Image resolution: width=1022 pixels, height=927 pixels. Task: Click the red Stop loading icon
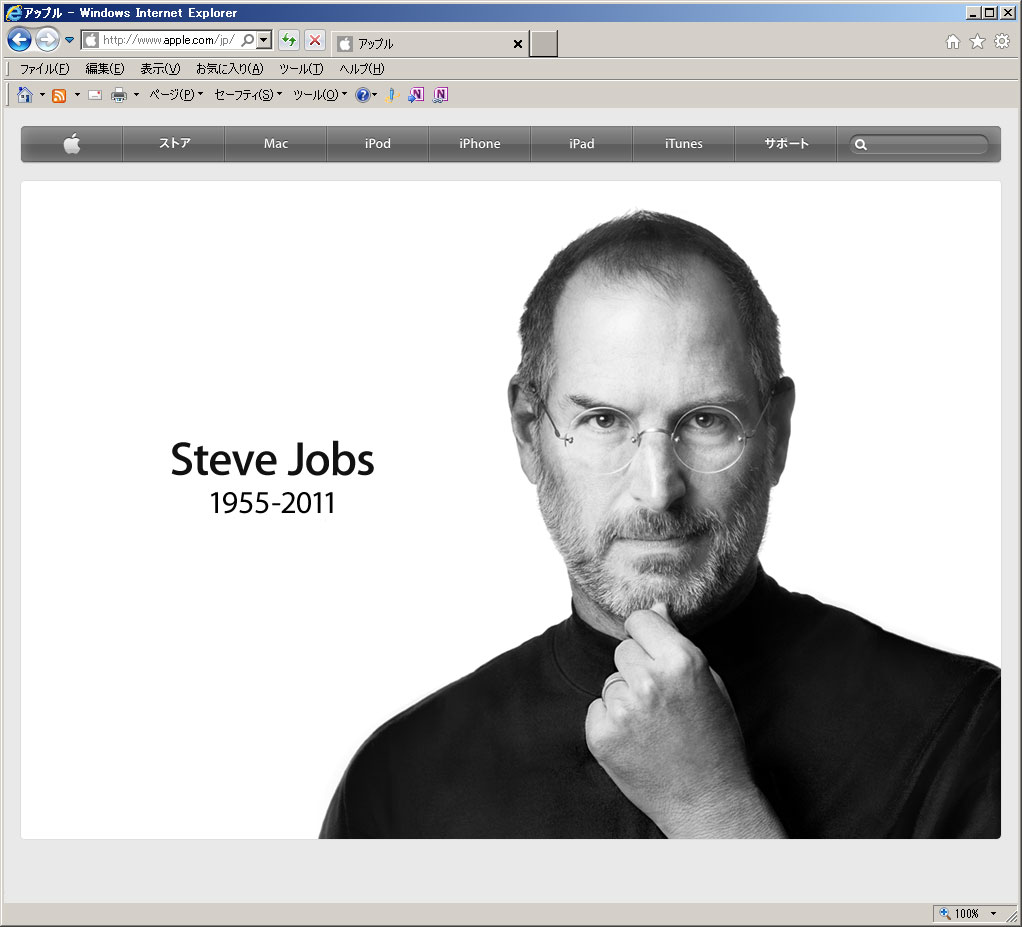[x=315, y=40]
